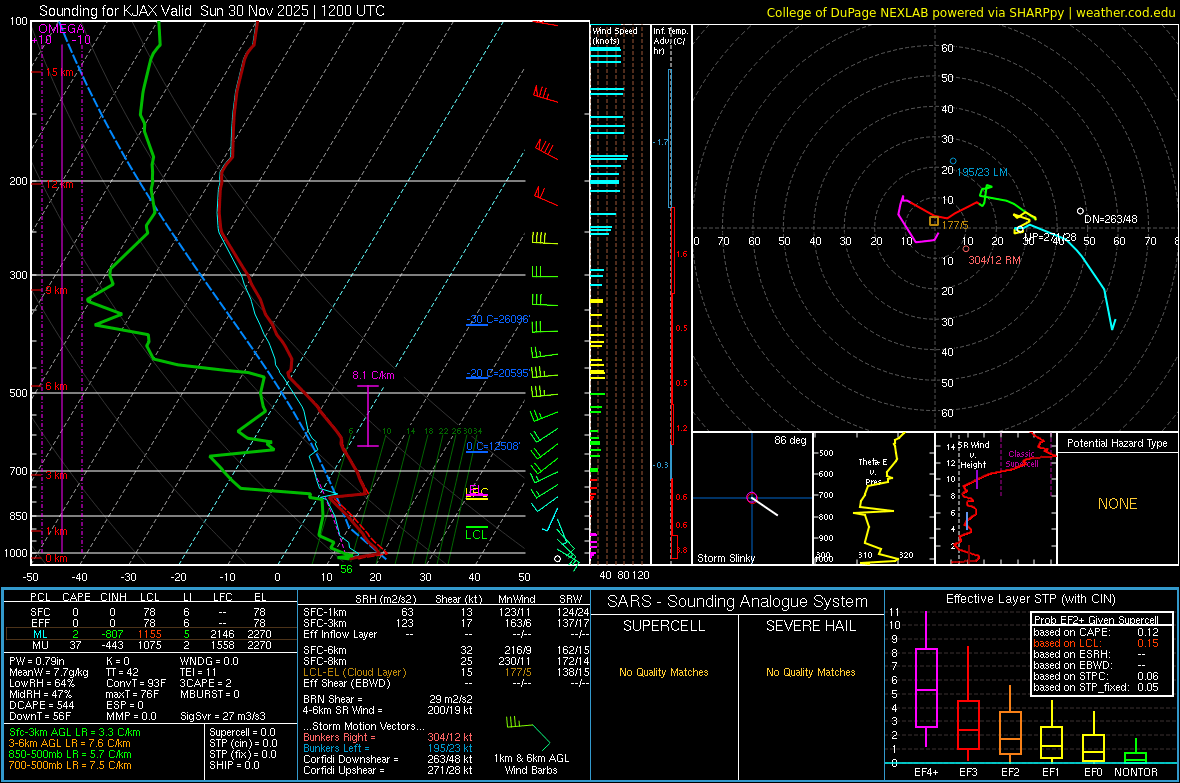Select the SFC parcel row label
This screenshot has width=1180, height=783.
point(40,612)
